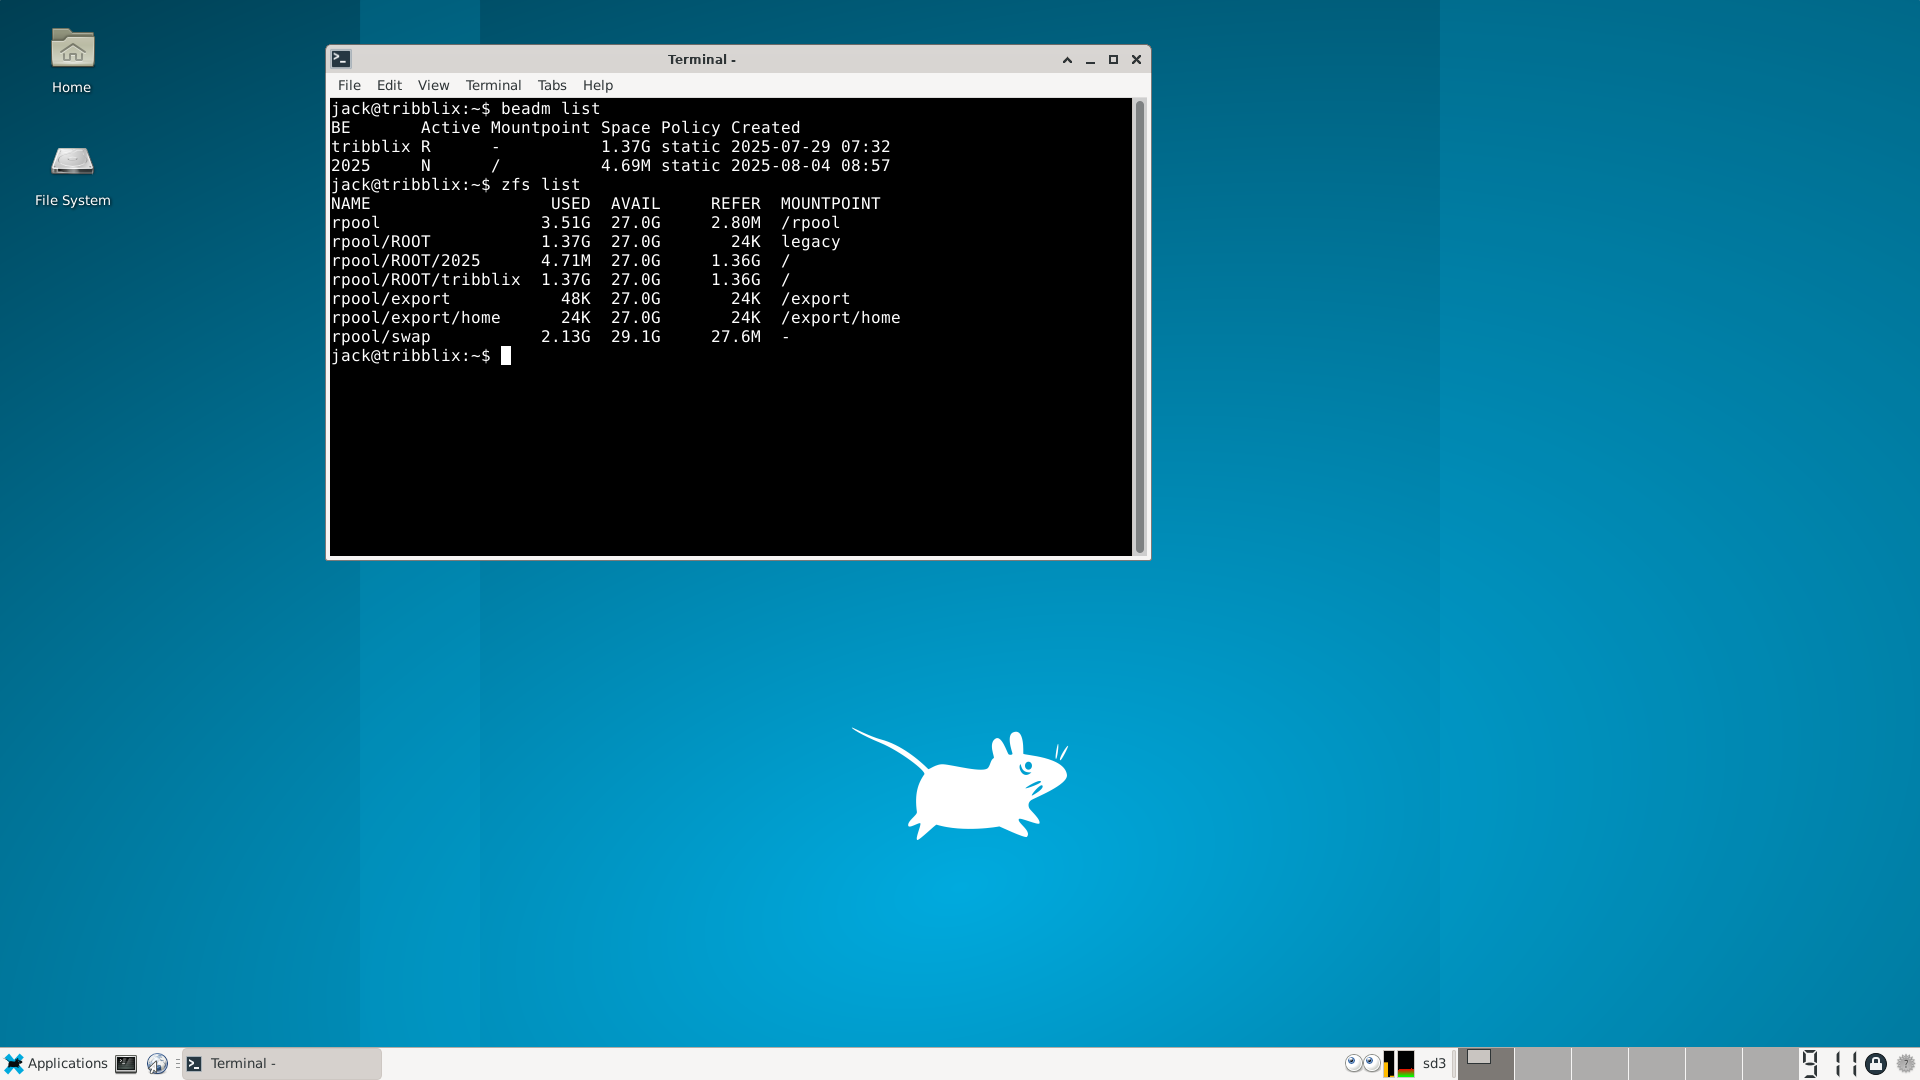Maximize the Terminal window
The height and width of the screenshot is (1080, 1920).
tap(1113, 60)
